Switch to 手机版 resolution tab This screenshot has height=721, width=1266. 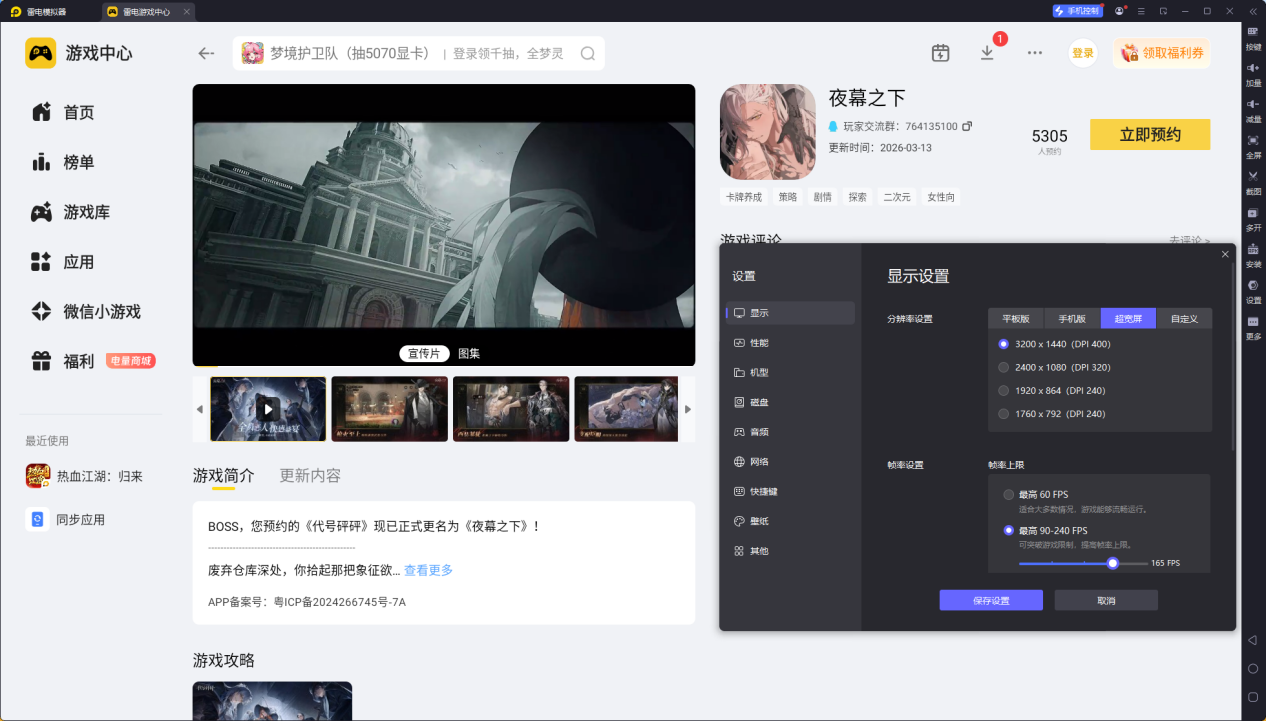(1073, 318)
